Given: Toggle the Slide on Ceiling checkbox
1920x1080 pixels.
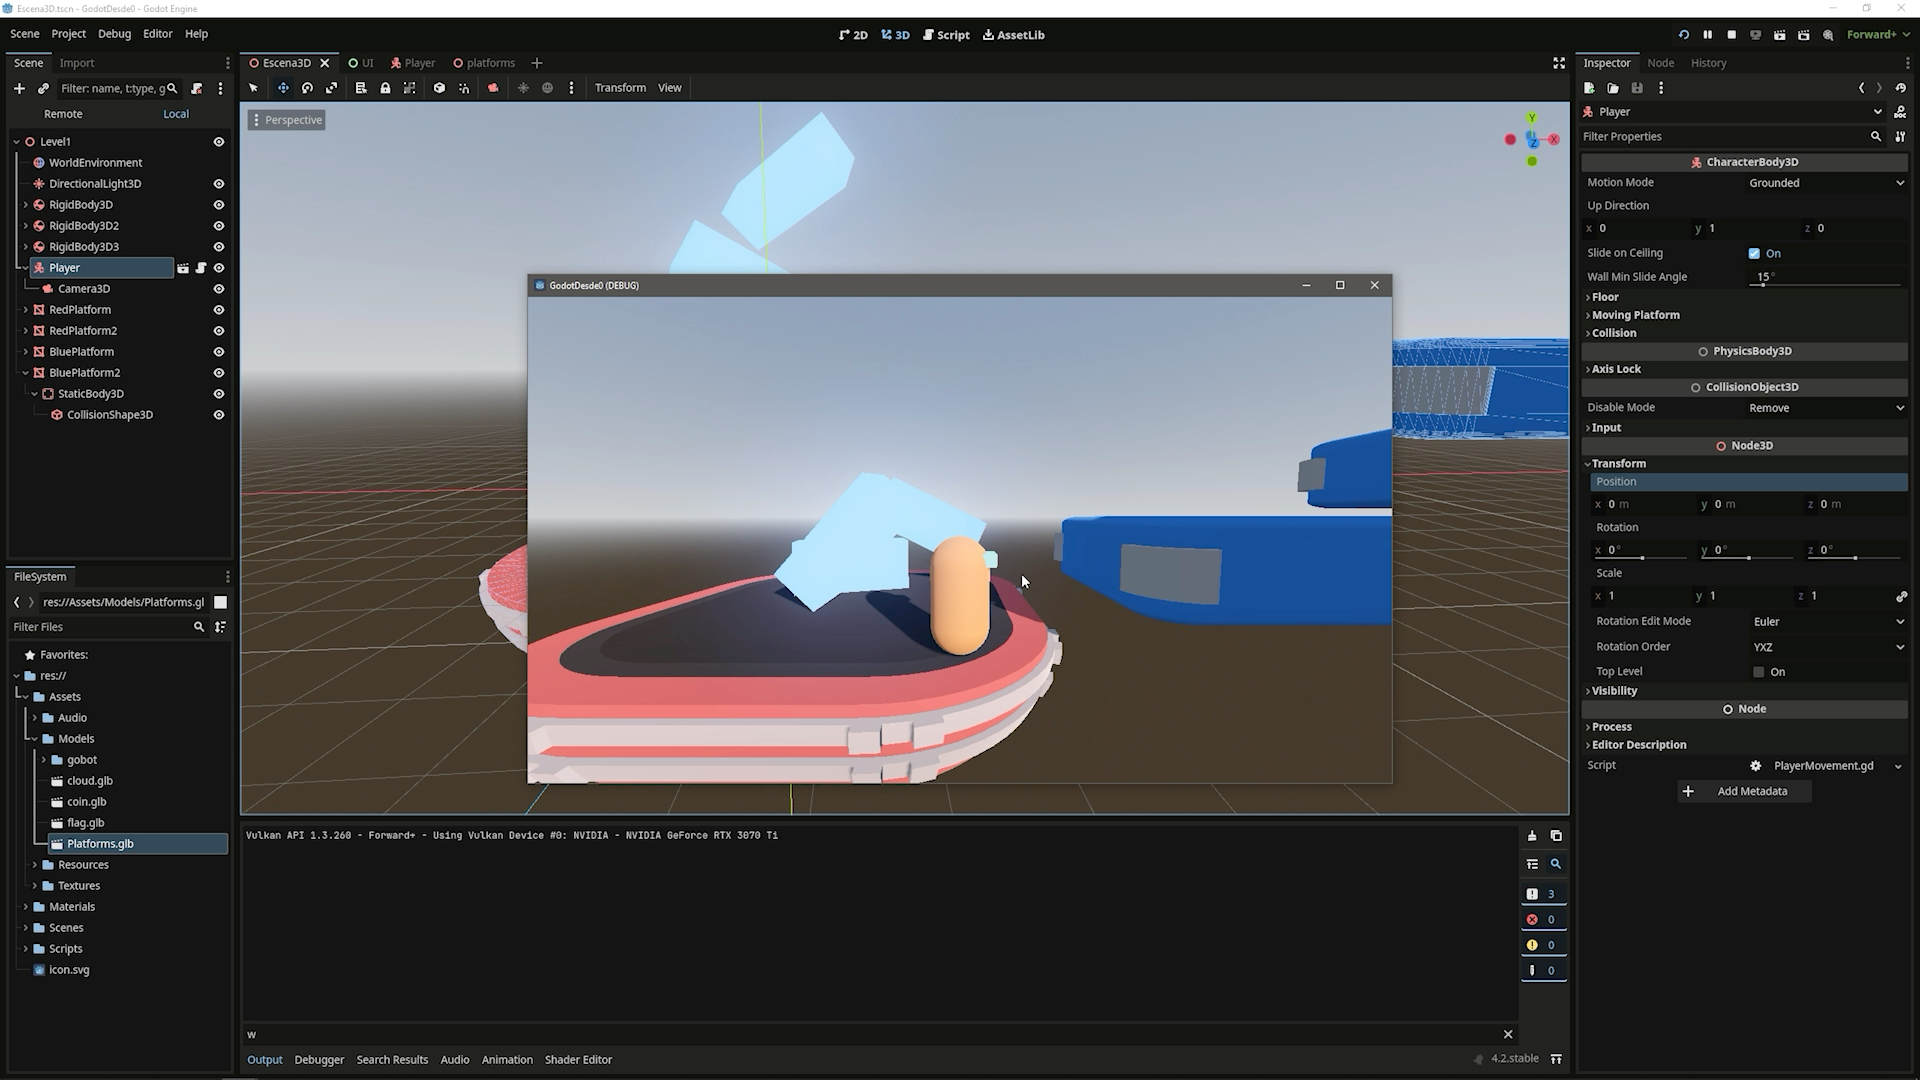Looking at the screenshot, I should tap(1754, 254).
